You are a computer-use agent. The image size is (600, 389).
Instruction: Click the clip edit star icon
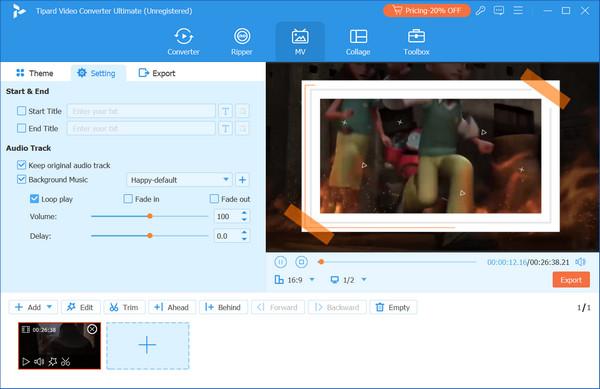(x=52, y=361)
